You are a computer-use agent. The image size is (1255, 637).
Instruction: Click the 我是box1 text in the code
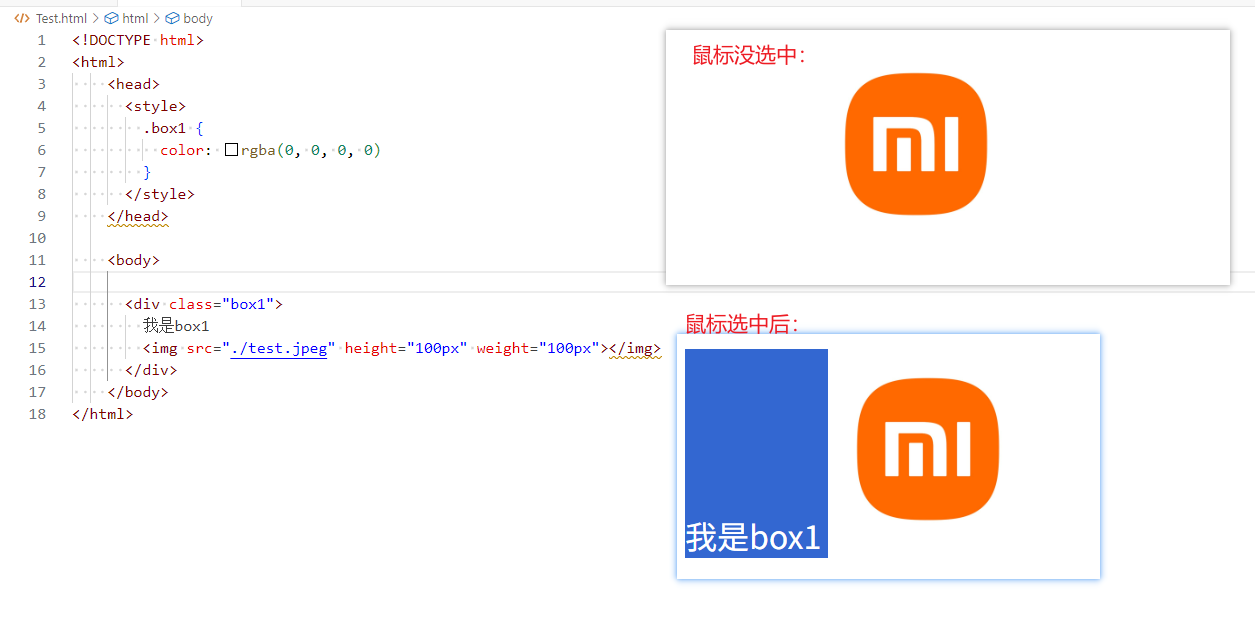click(176, 326)
